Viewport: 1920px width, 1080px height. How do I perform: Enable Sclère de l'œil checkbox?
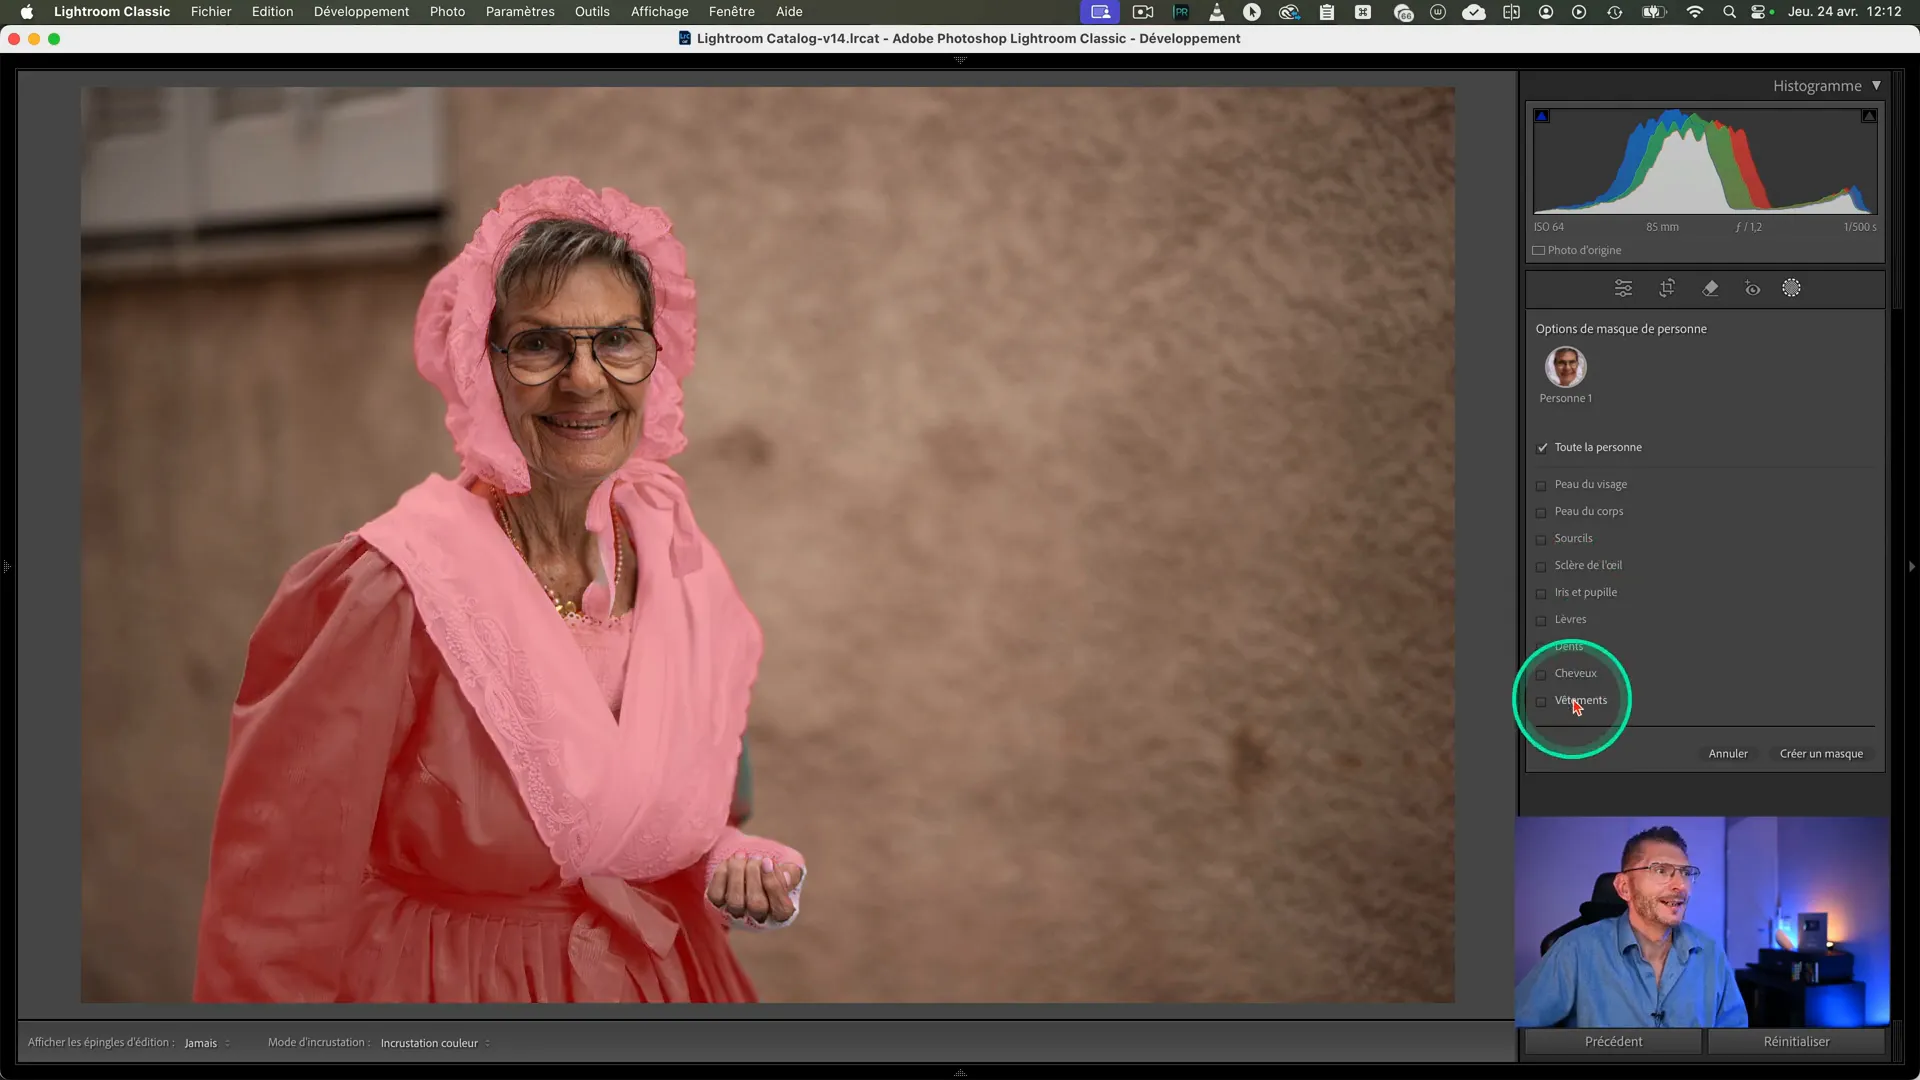[1541, 566]
